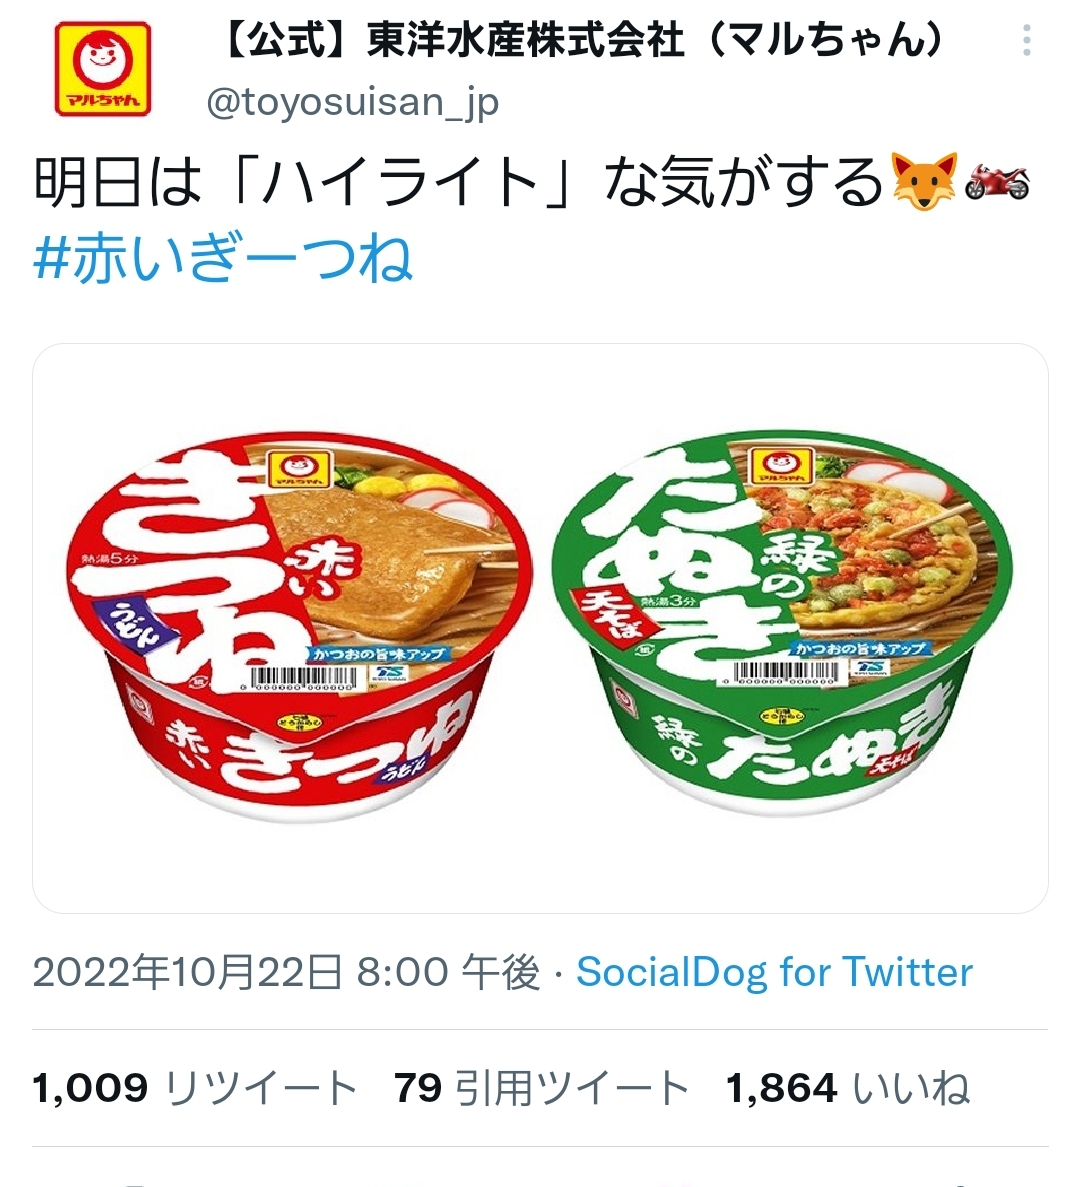Open the three-dot more options menu

[1026, 40]
